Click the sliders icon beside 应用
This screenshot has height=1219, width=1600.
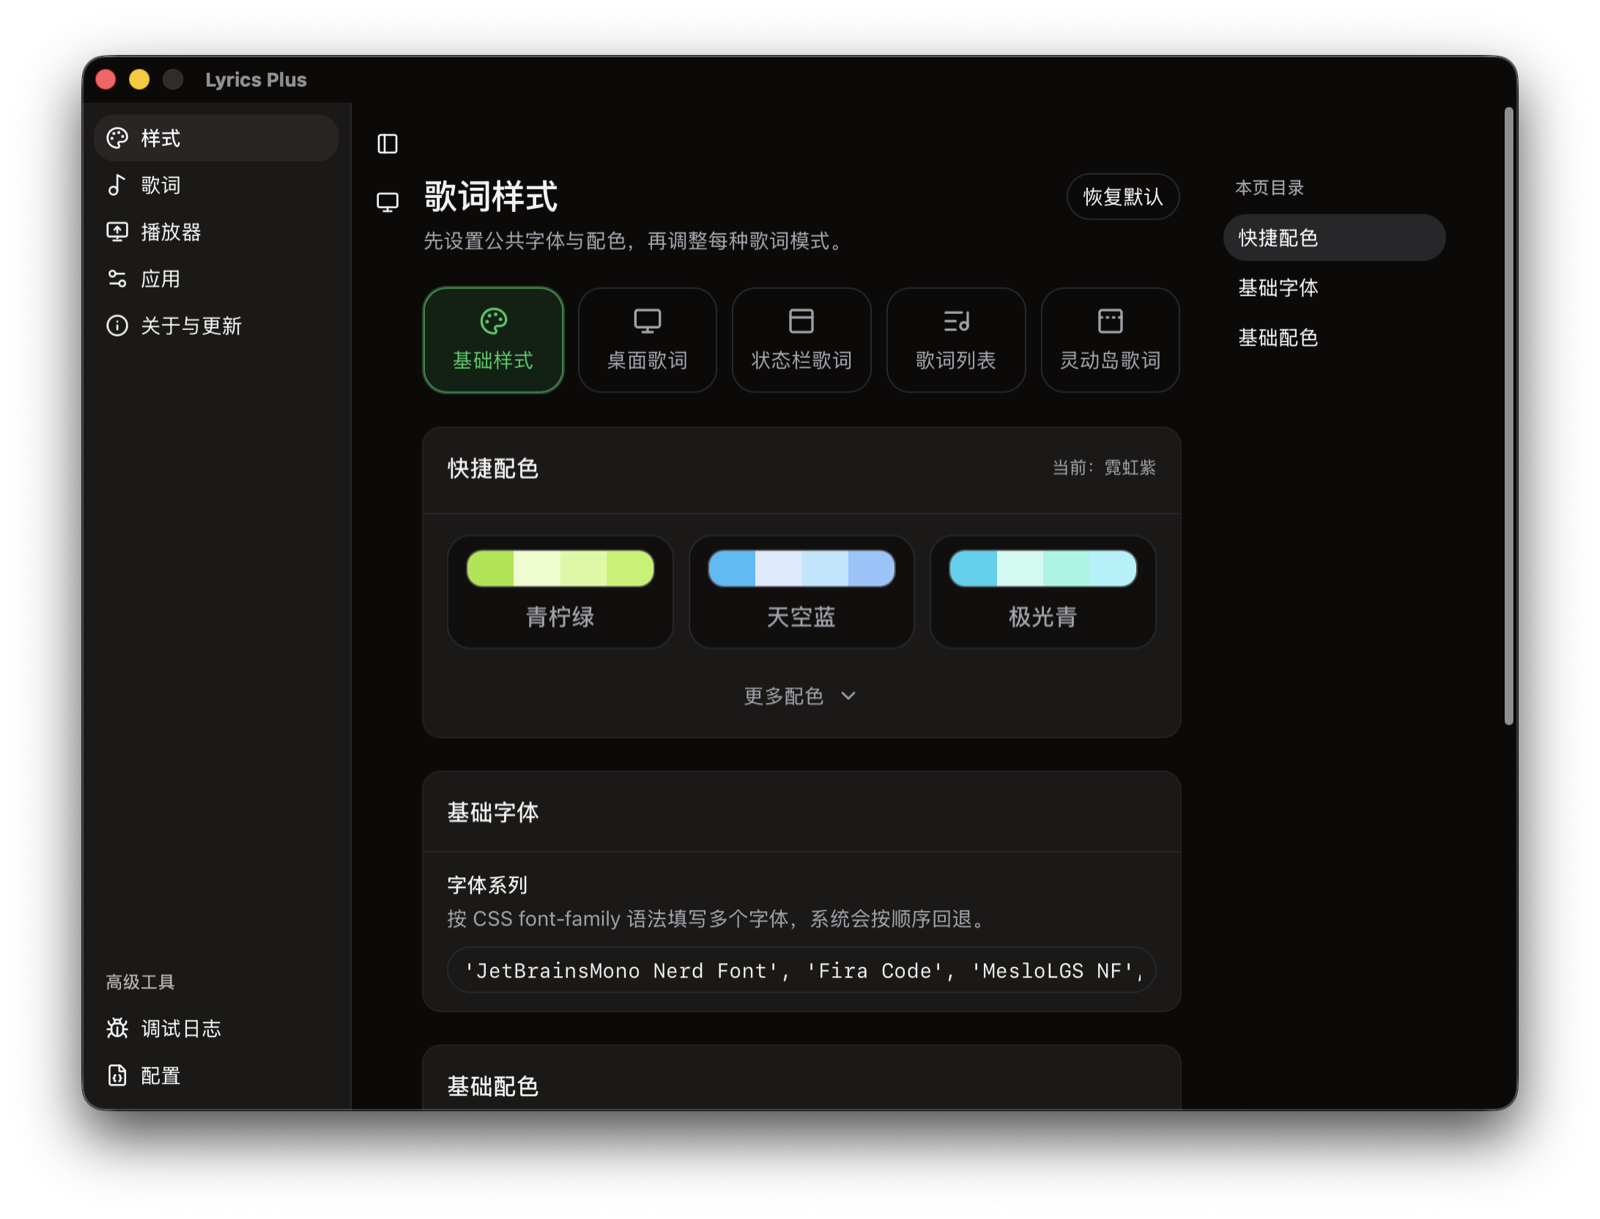tap(117, 279)
